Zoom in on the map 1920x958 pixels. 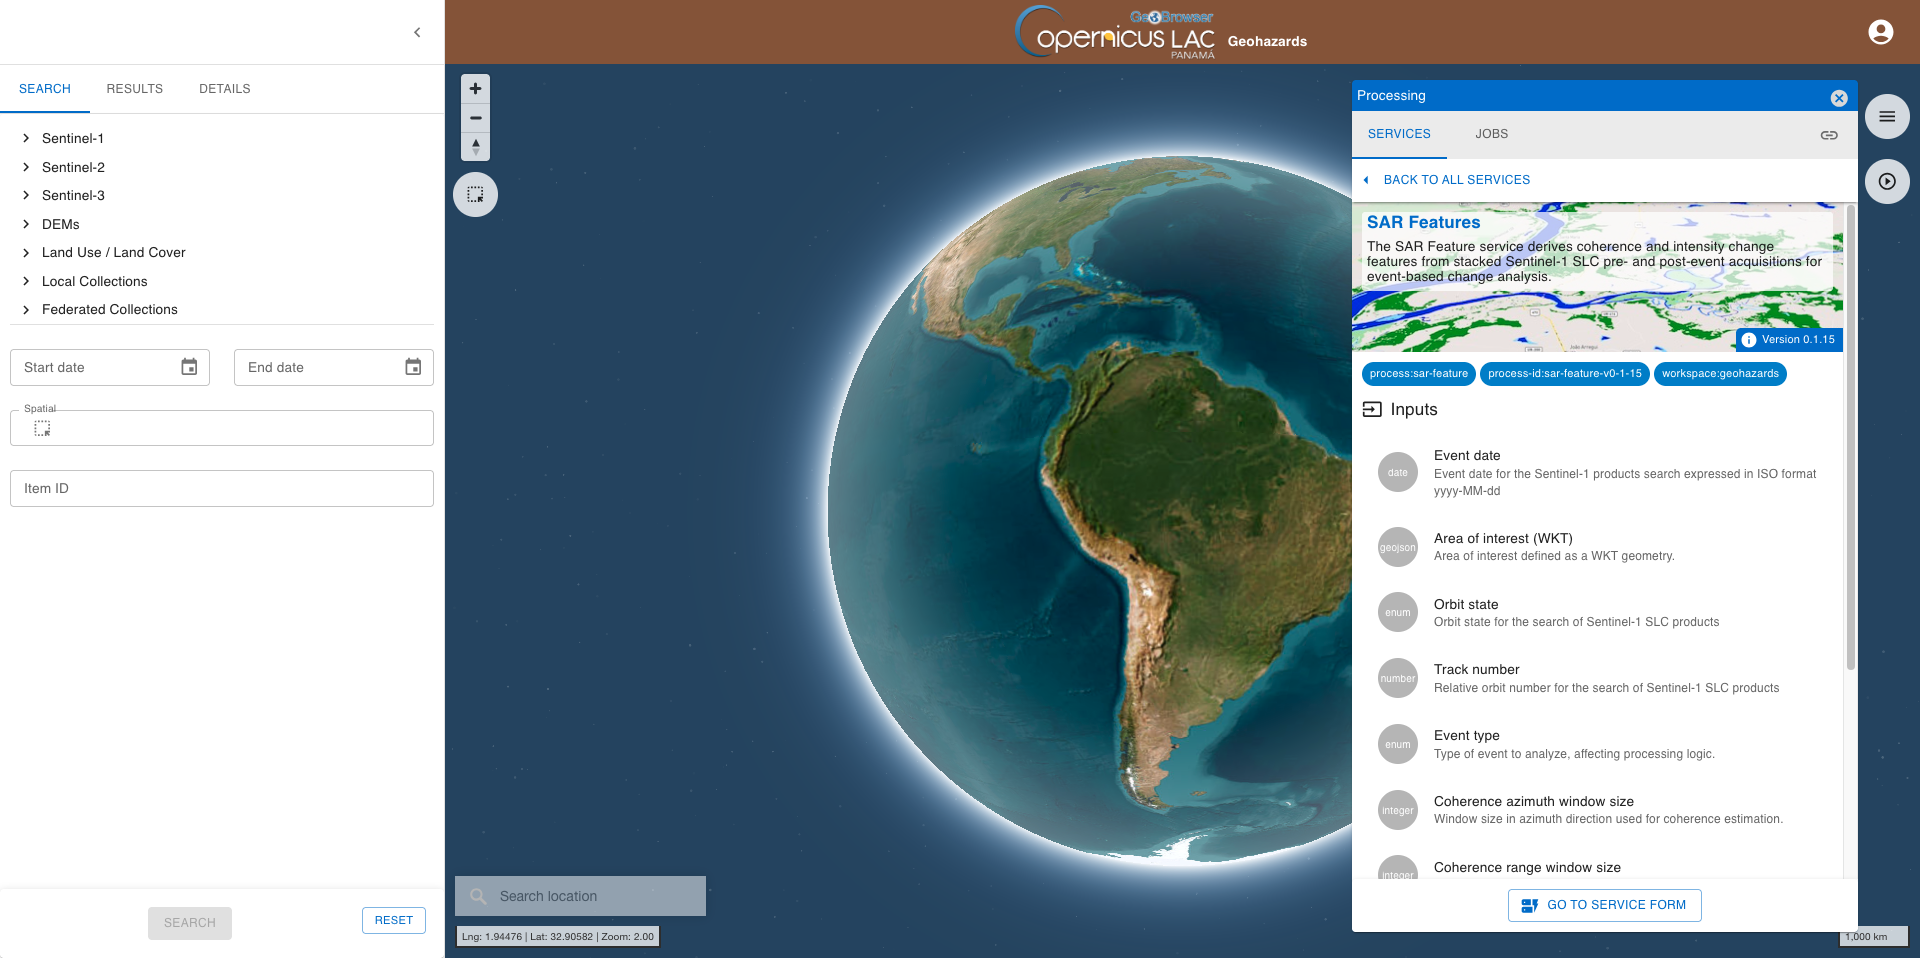click(475, 89)
